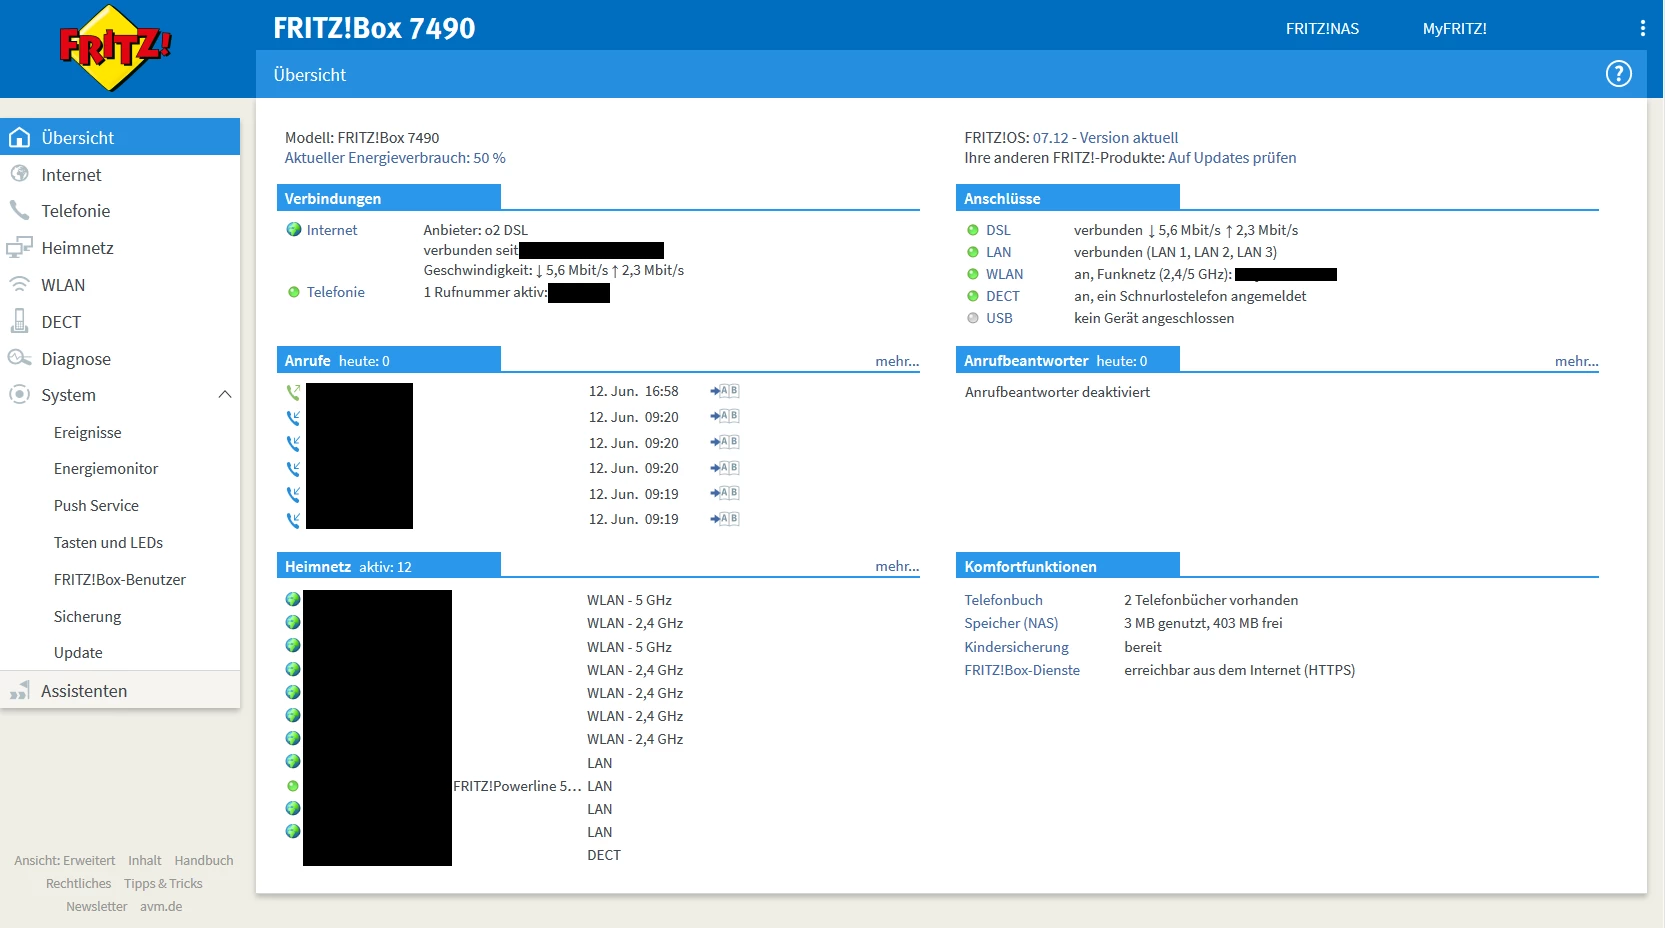
Task: Show more calls via Anrufe mehr link
Action: [x=897, y=361]
